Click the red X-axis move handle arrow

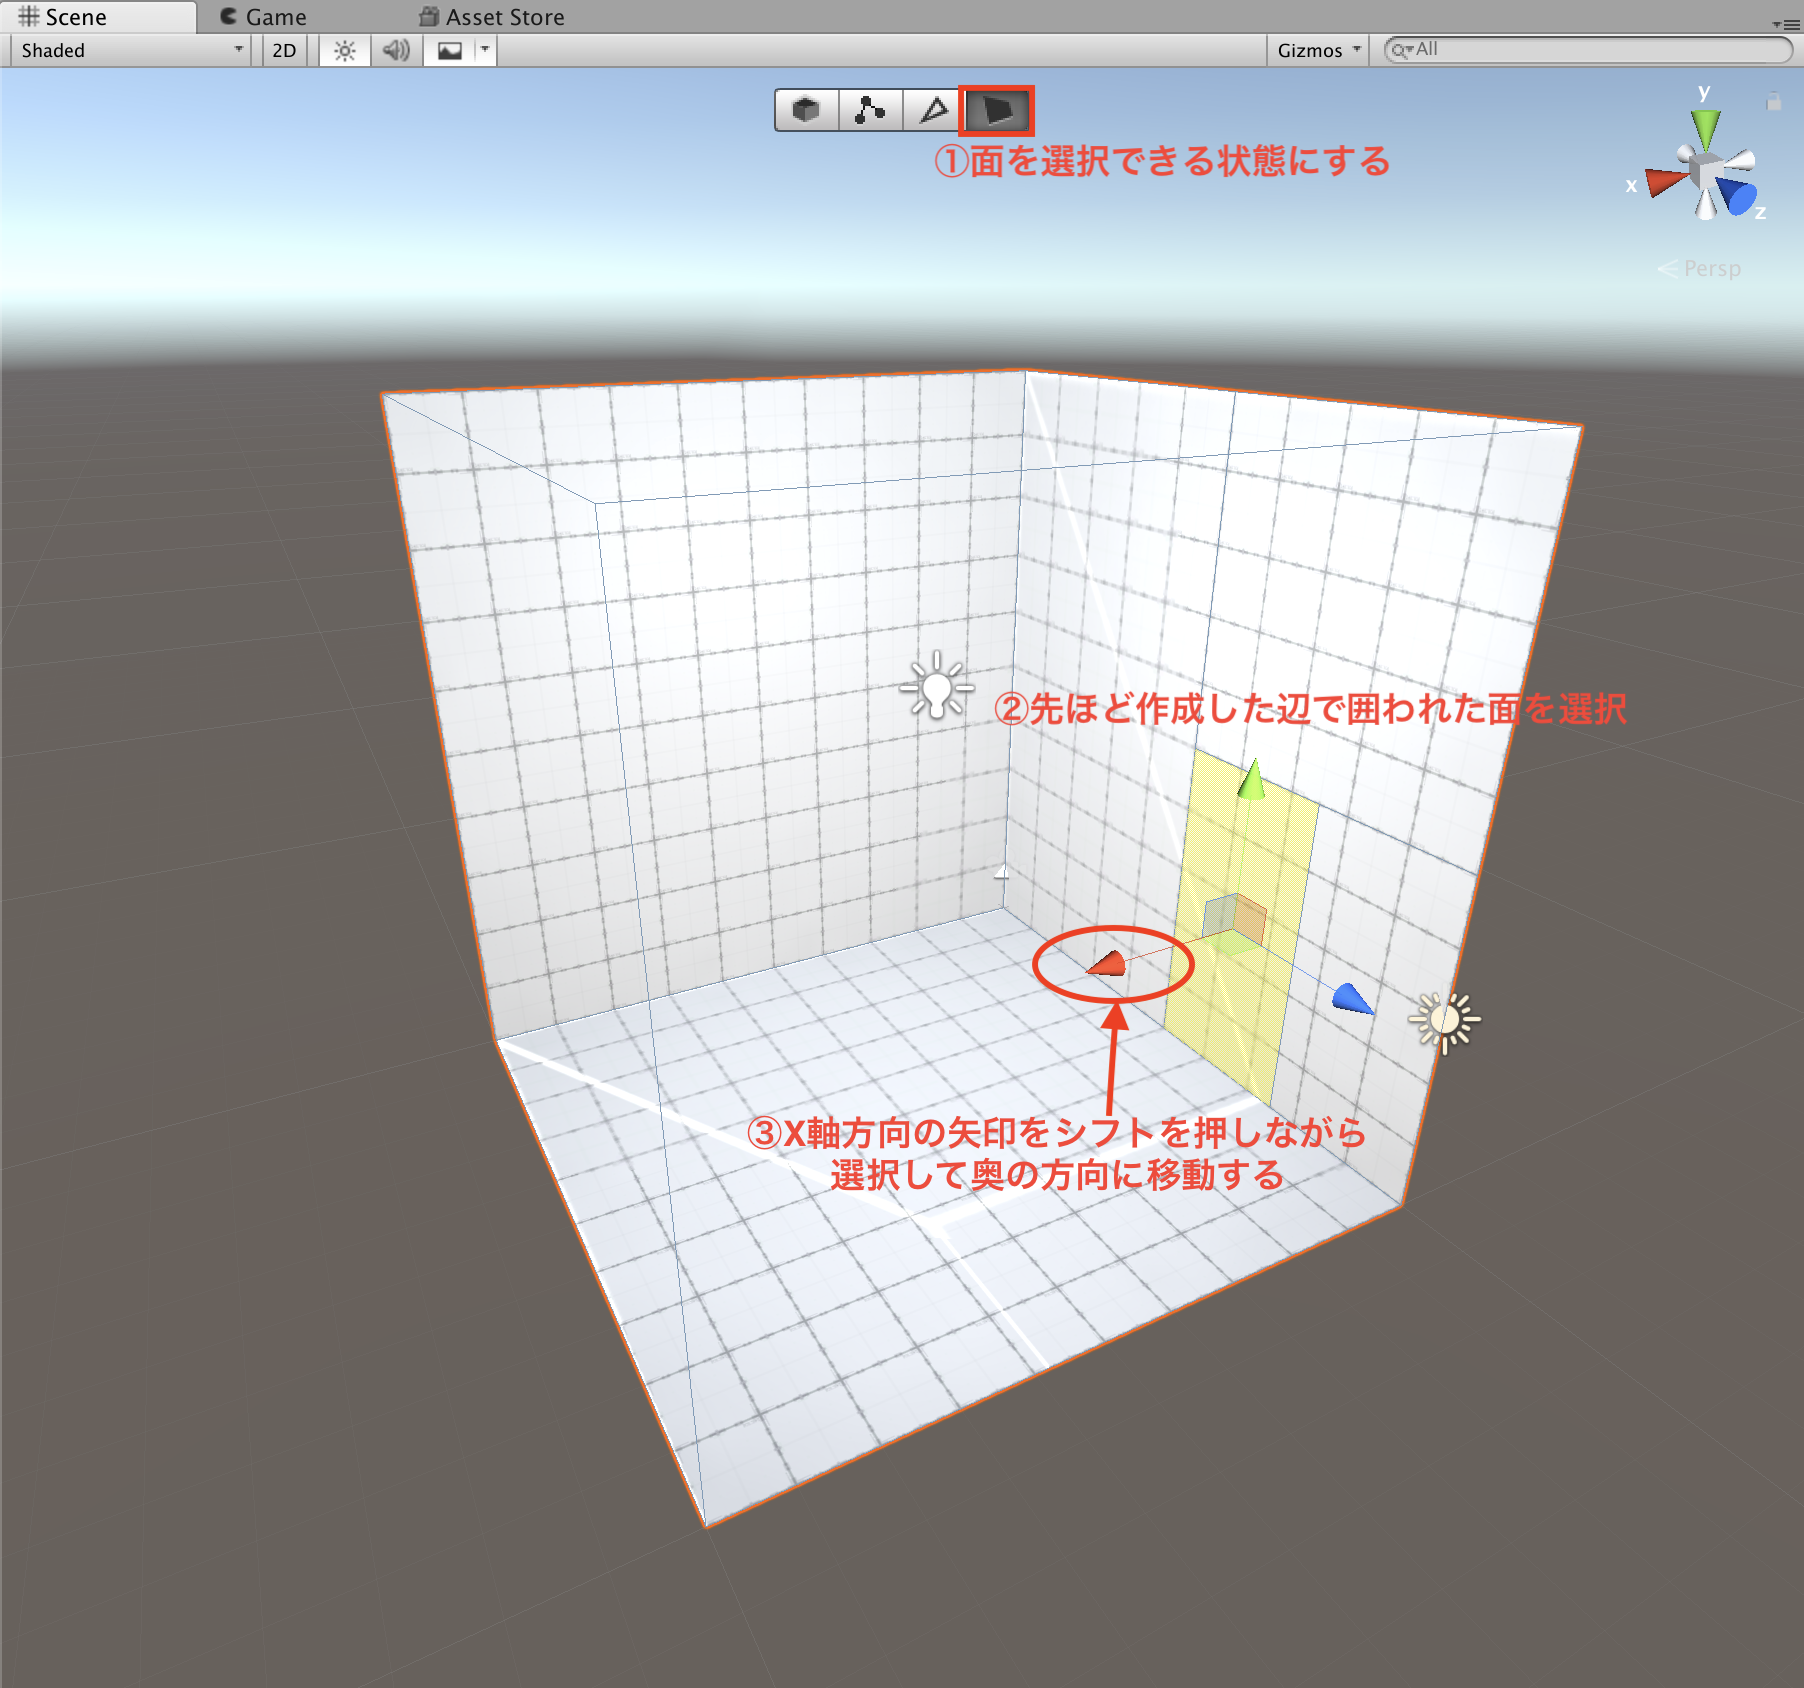pos(1108,965)
